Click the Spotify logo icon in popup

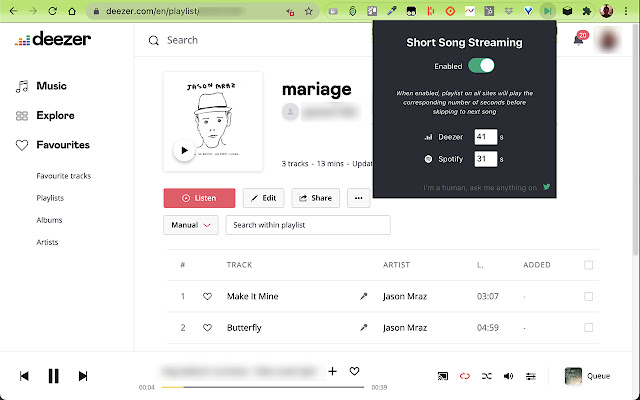pyautogui.click(x=428, y=159)
